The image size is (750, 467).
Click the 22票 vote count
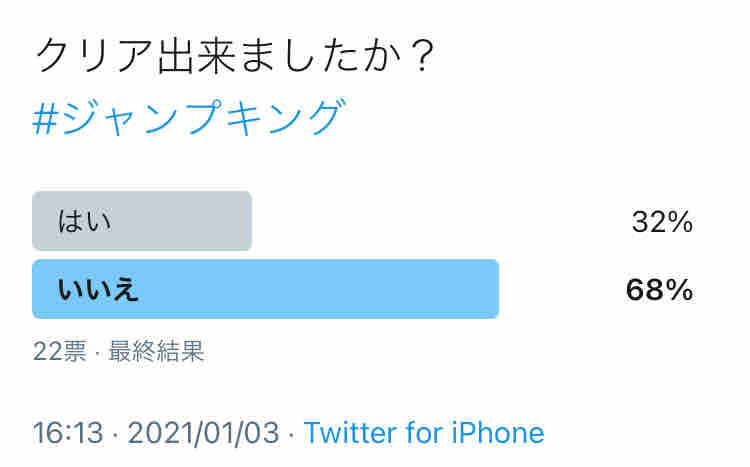[x=60, y=352]
